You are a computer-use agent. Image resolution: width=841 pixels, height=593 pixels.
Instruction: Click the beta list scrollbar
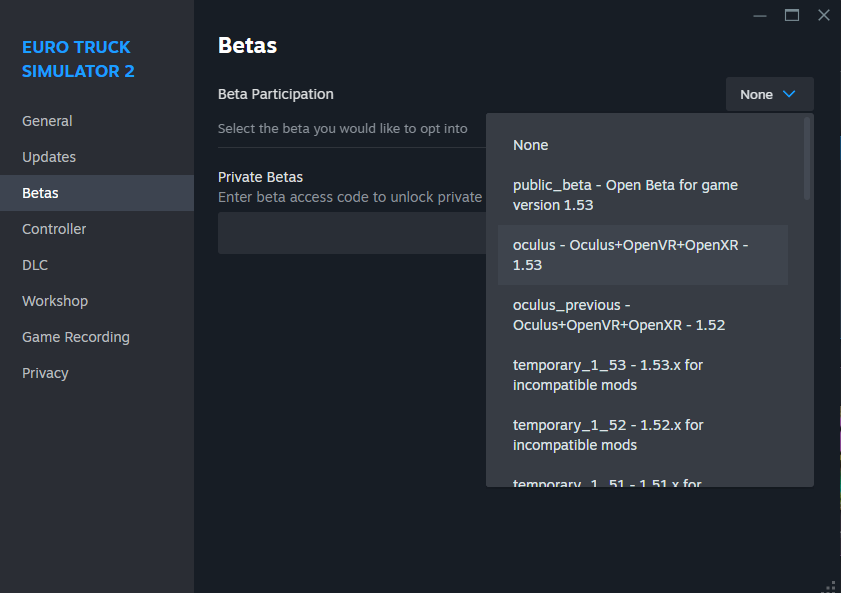point(807,160)
